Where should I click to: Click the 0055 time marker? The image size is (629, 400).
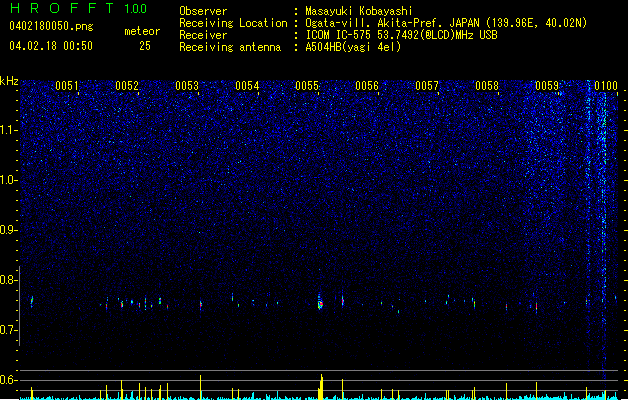[307, 86]
